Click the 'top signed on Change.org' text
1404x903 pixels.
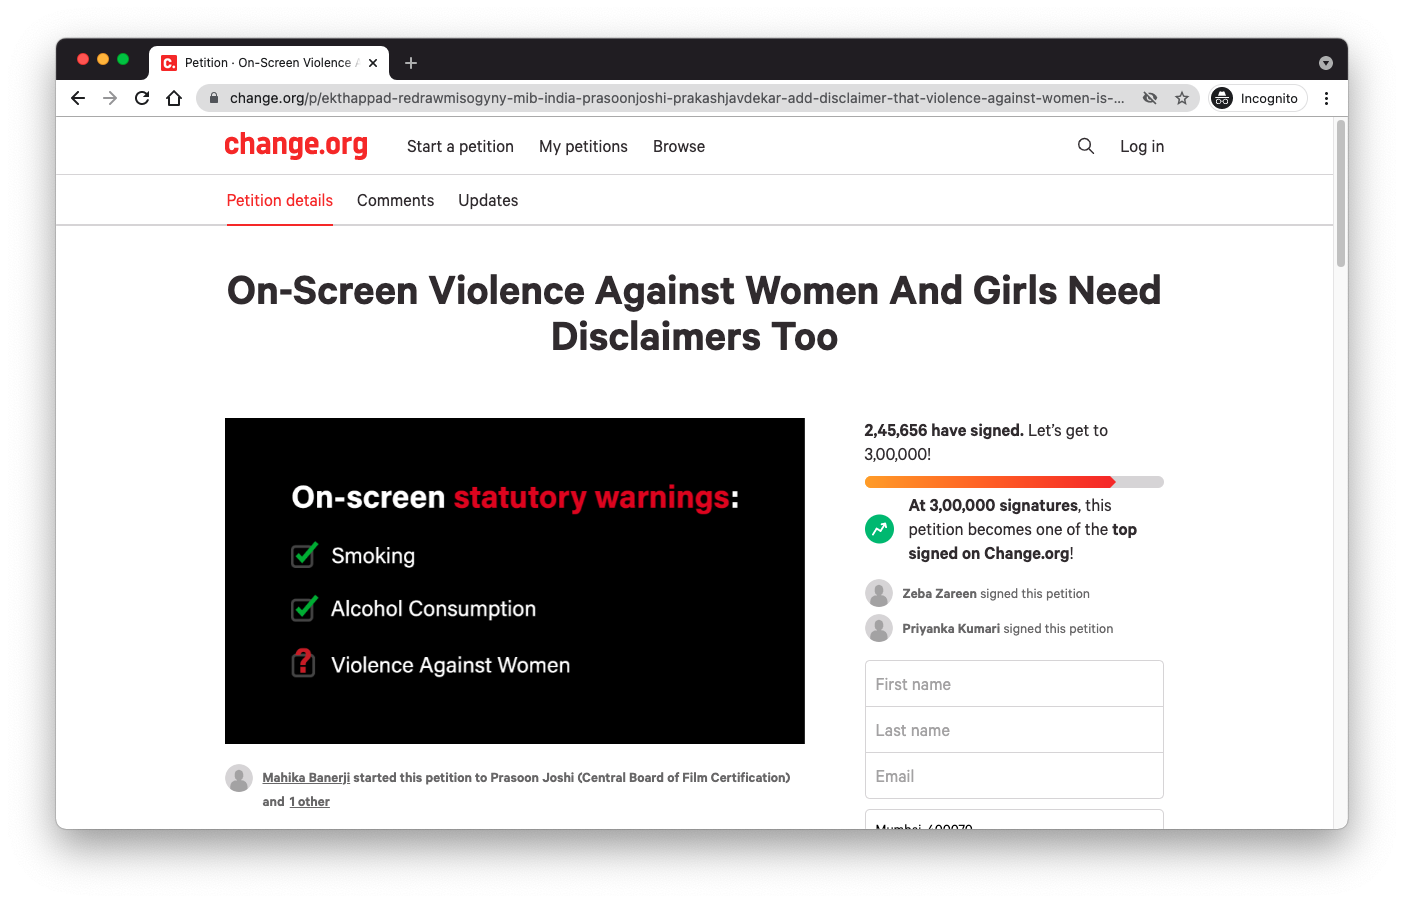click(x=1022, y=541)
